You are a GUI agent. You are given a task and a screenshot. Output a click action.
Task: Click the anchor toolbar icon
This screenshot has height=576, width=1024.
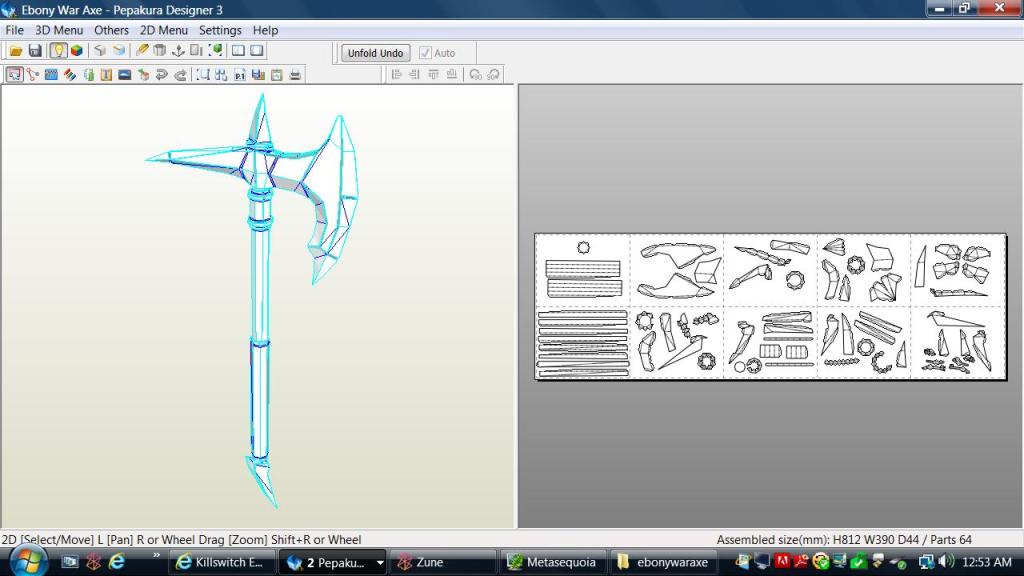click(x=178, y=51)
